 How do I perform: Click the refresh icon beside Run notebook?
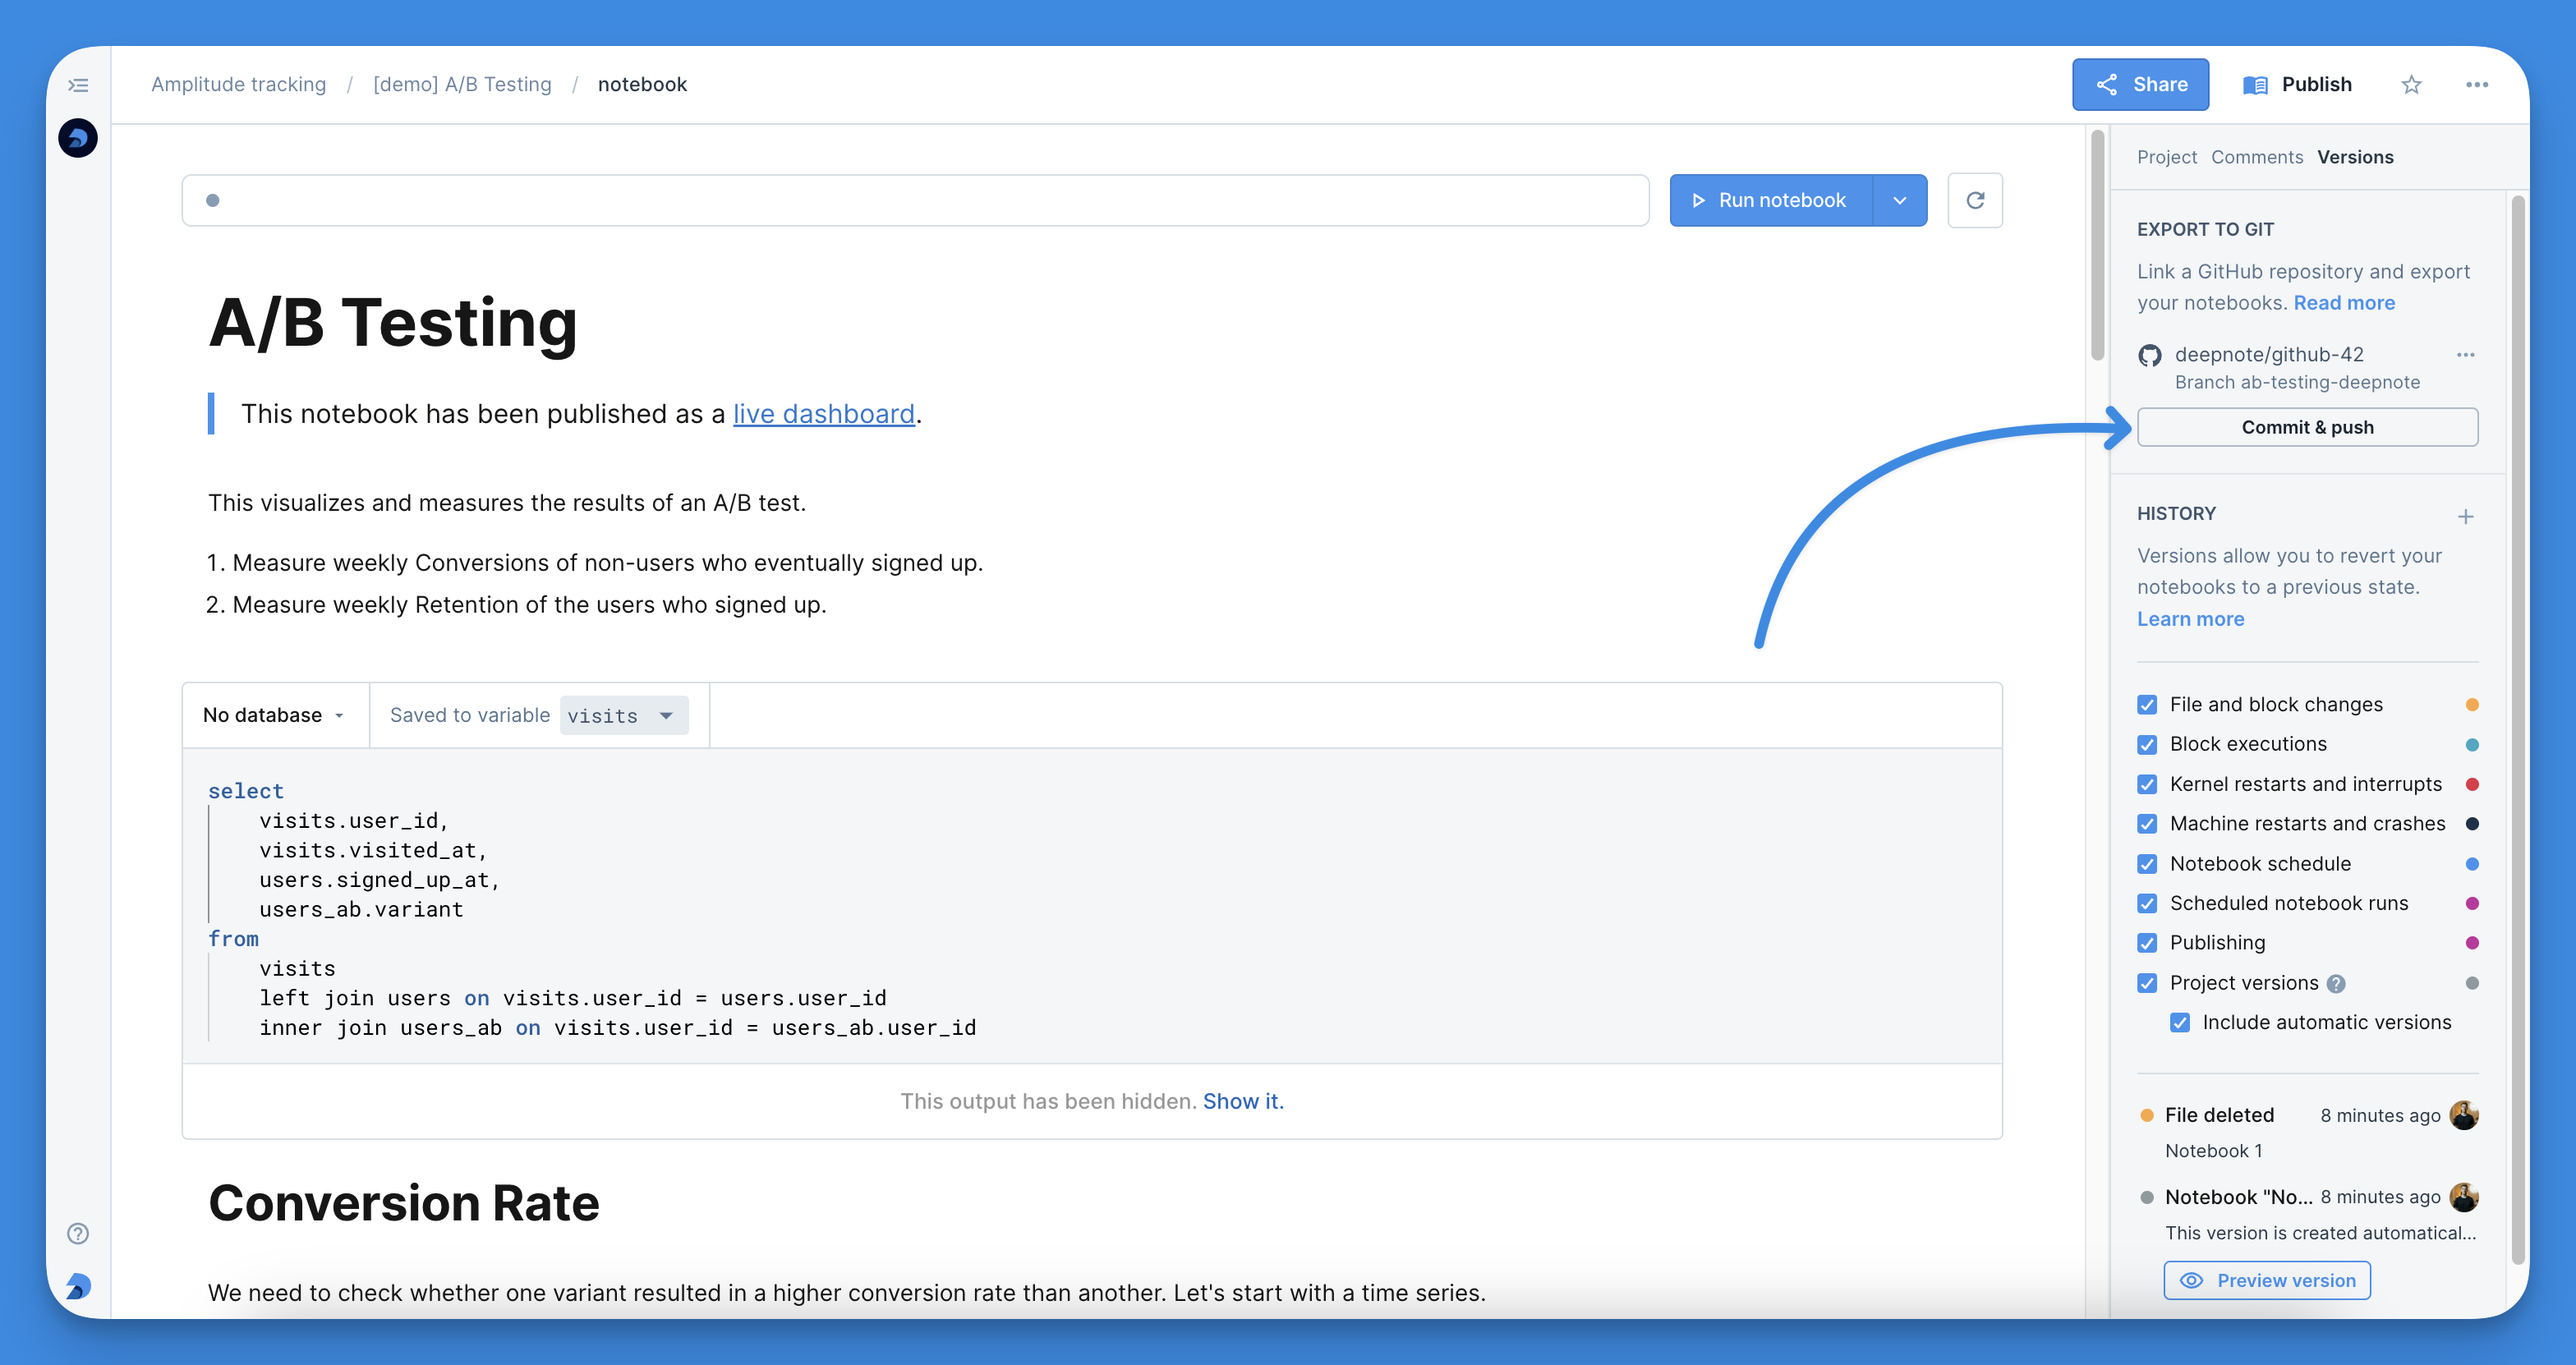click(x=1975, y=200)
